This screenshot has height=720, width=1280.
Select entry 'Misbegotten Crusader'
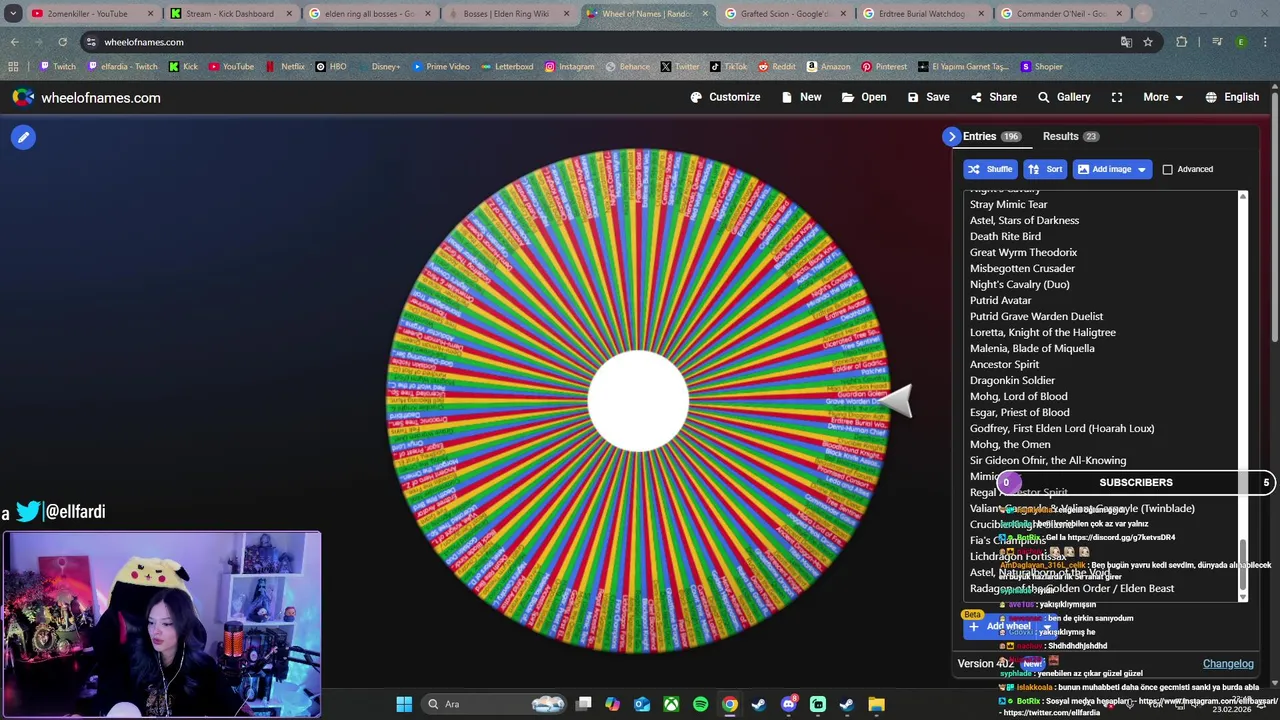click(1022, 268)
